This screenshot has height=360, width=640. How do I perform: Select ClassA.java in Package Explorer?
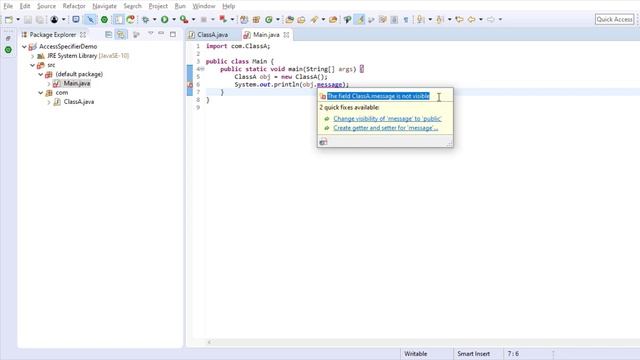79,102
